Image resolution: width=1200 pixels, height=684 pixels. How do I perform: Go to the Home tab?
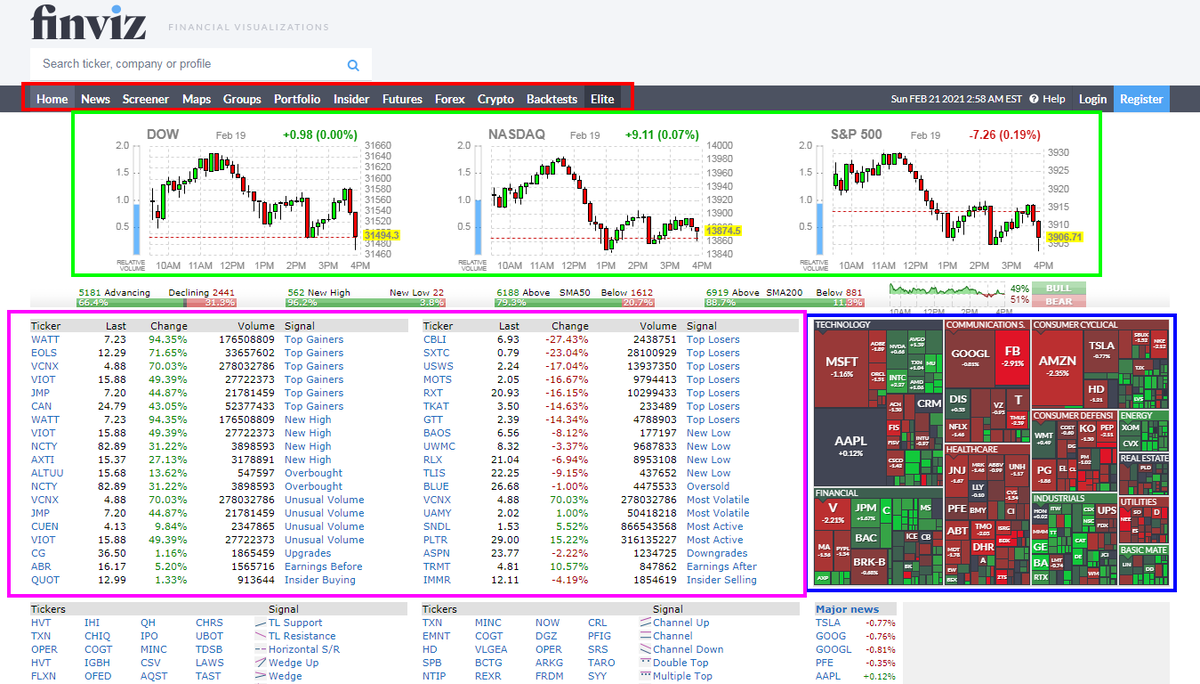(x=52, y=99)
